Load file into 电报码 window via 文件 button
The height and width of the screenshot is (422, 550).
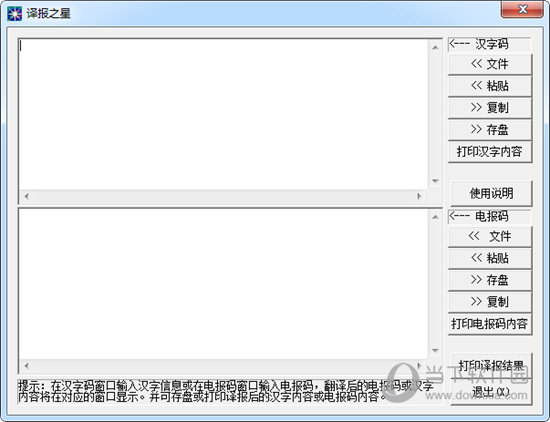[490, 236]
